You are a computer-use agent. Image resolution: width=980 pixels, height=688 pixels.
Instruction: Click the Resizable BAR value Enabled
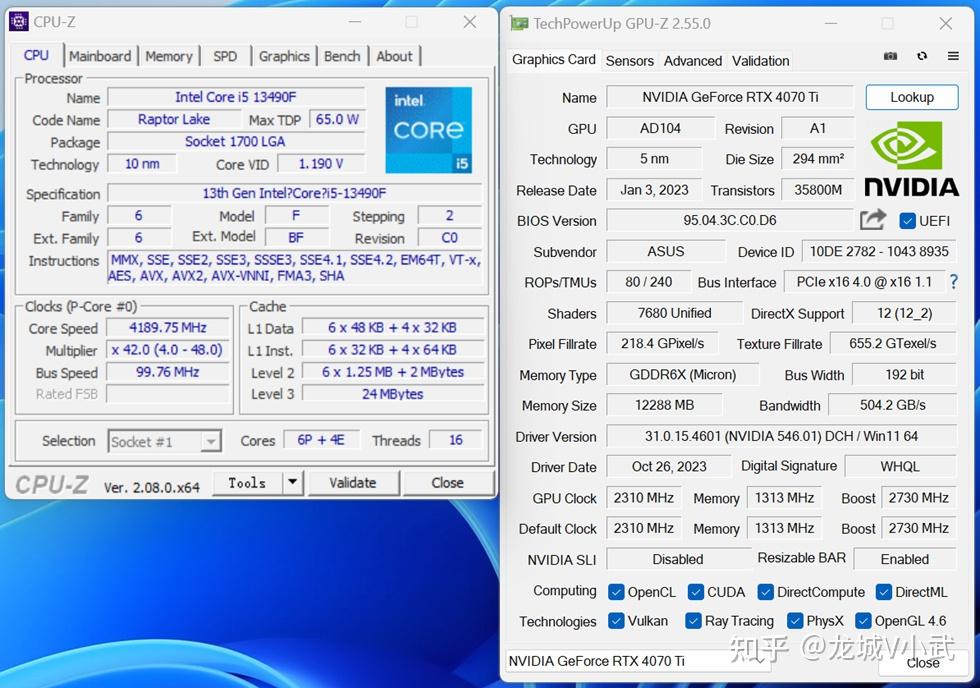[x=905, y=559]
